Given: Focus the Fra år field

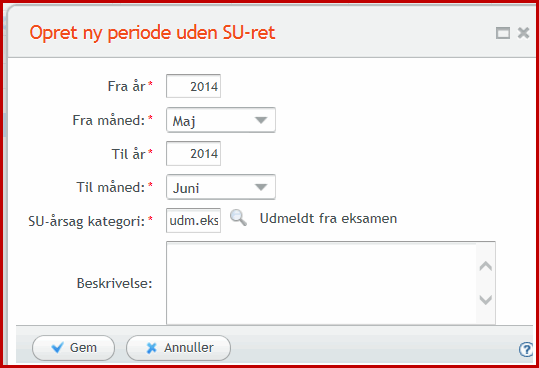Looking at the screenshot, I should pyautogui.click(x=194, y=86).
